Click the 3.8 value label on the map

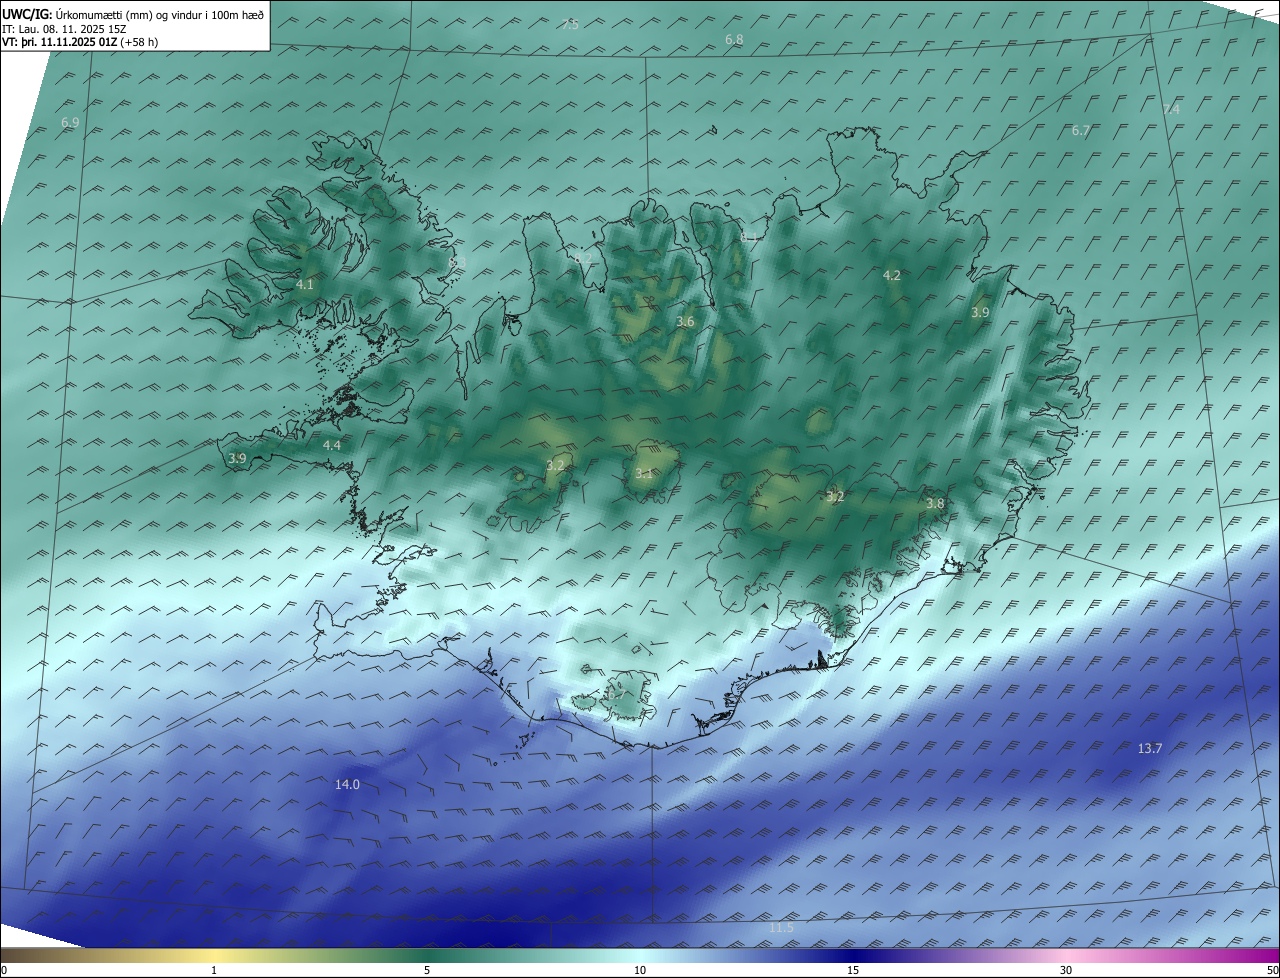click(x=935, y=504)
